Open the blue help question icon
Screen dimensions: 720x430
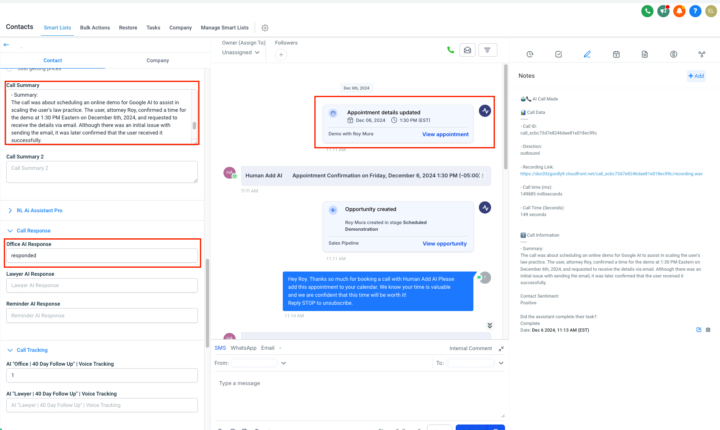coord(695,11)
